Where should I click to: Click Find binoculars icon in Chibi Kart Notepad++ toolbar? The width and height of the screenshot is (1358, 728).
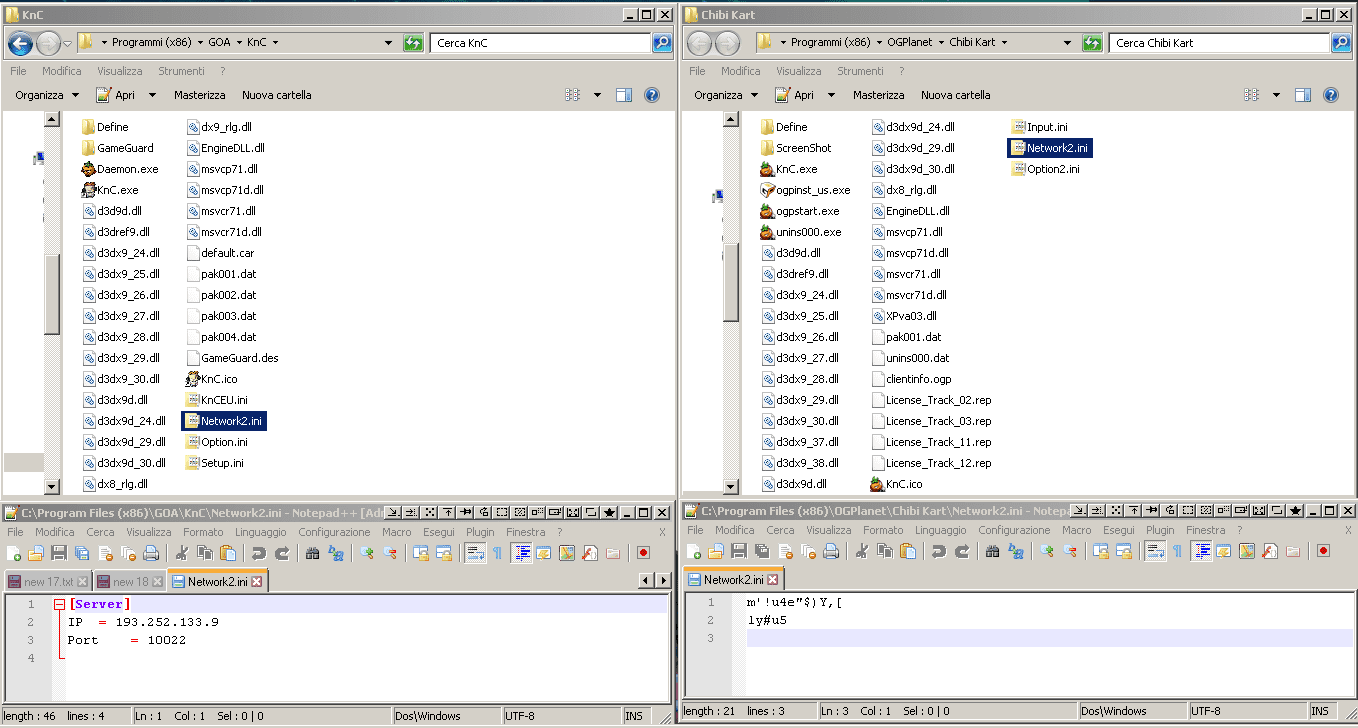click(x=993, y=552)
